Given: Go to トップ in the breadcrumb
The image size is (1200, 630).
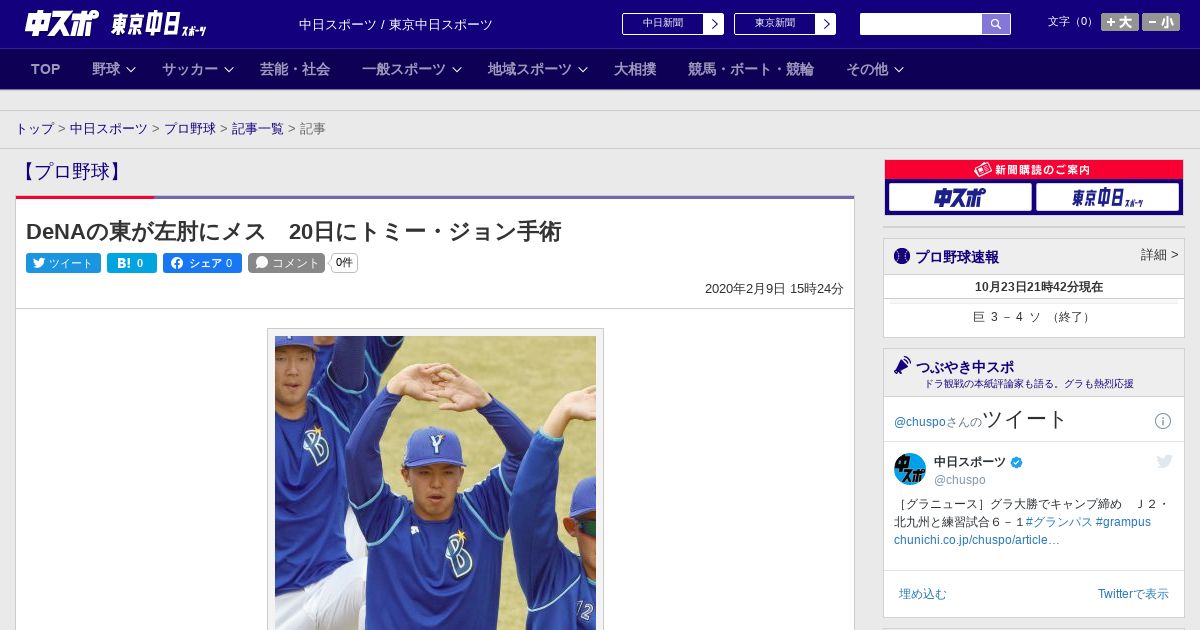Looking at the screenshot, I should [x=34, y=129].
